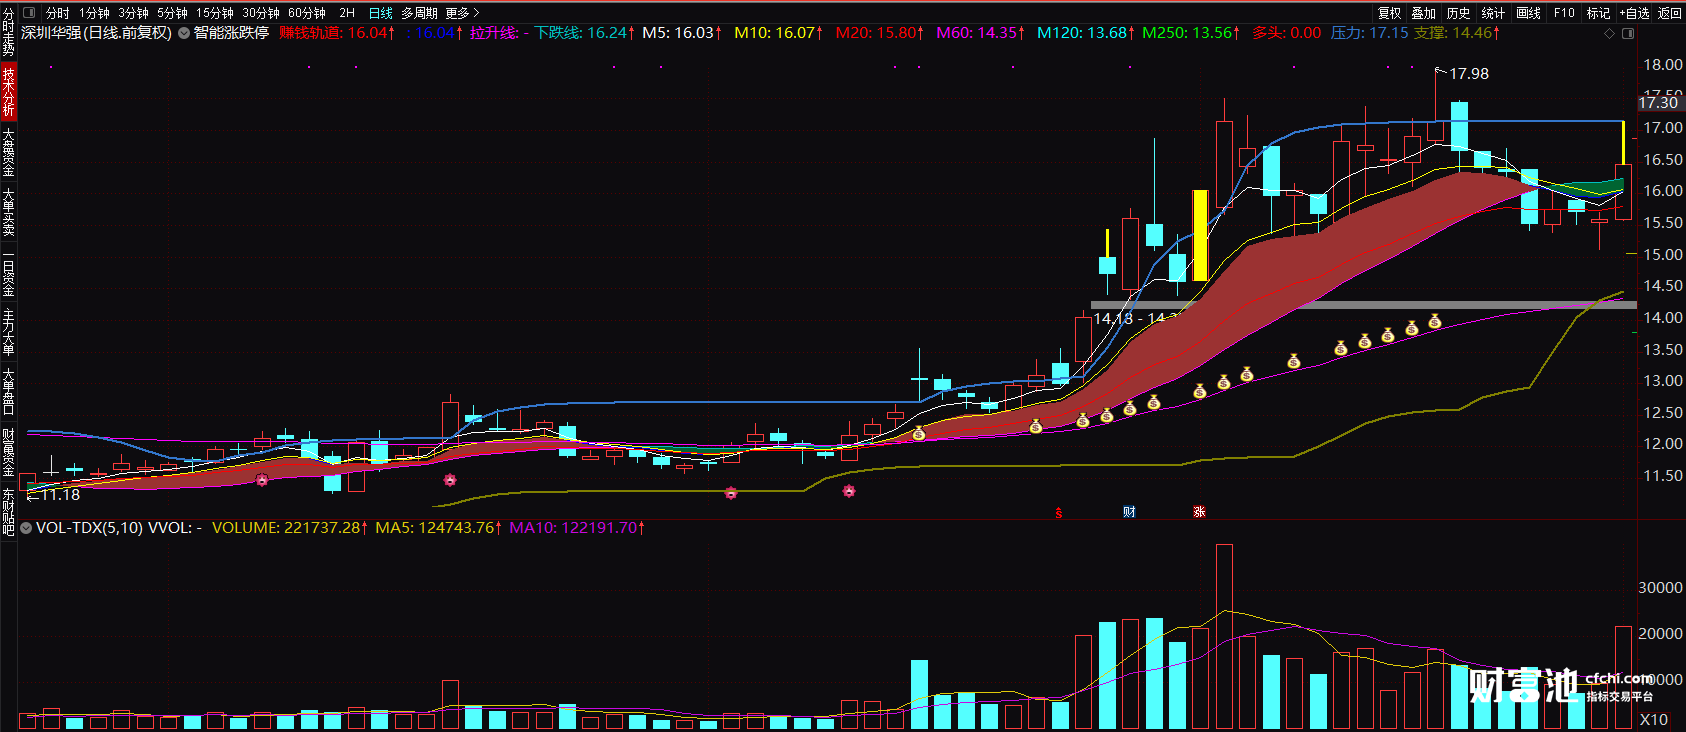This screenshot has width=1686, height=732.
Task: Open the 统计 statistics button
Action: tap(1493, 13)
